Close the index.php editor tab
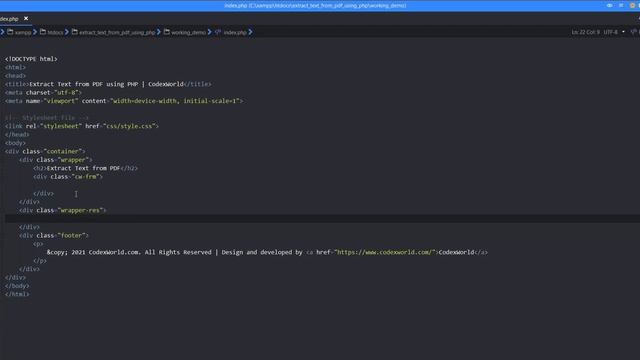Viewport: 640px width, 360px height. [x=26, y=18]
